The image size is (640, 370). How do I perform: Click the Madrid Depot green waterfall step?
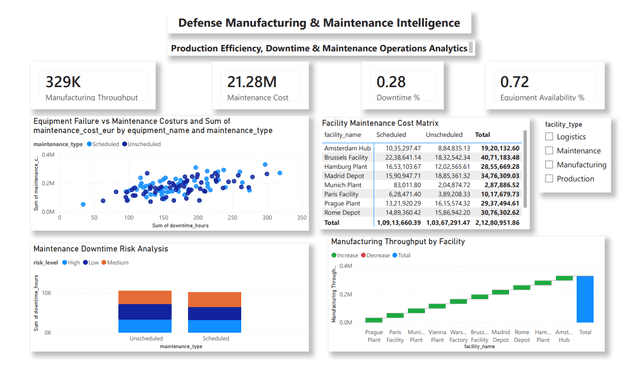[x=500, y=292]
